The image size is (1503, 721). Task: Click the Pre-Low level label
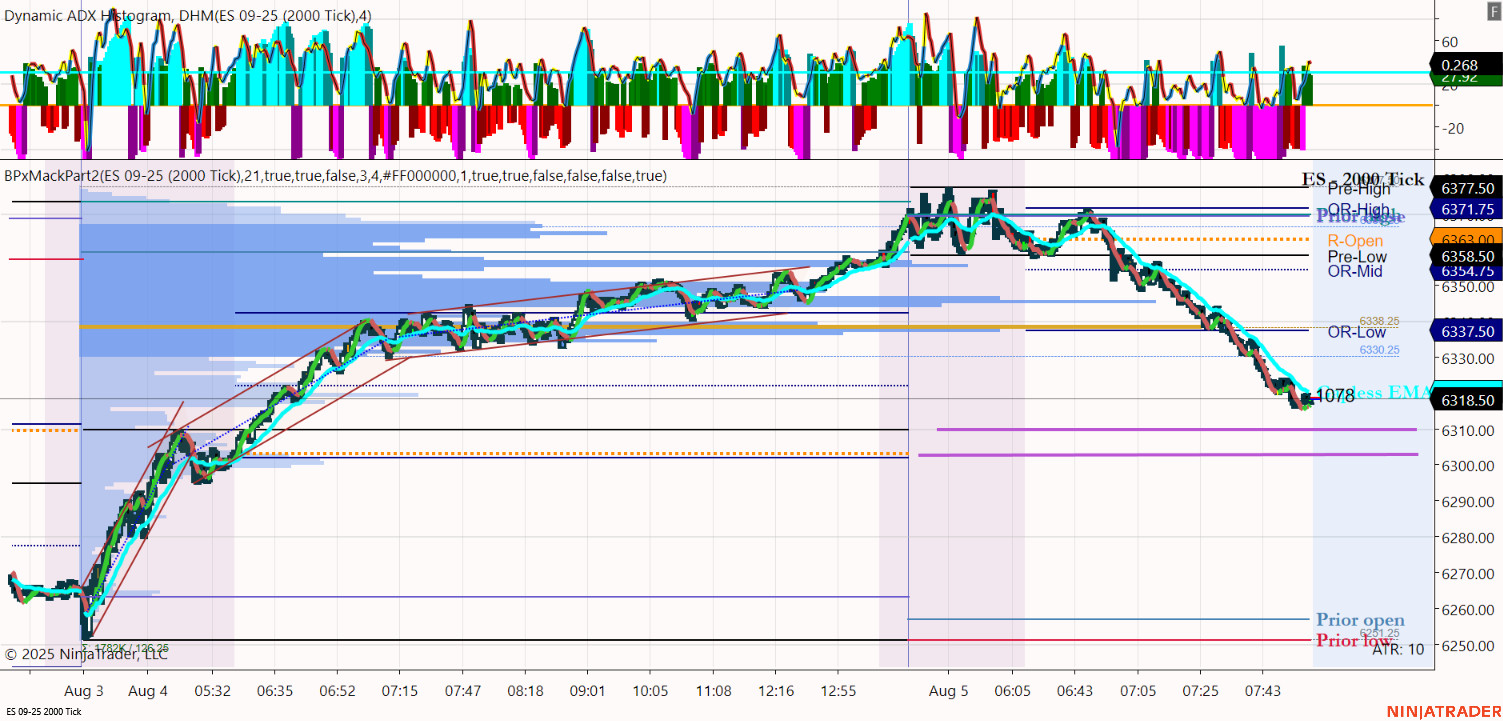point(1357,256)
